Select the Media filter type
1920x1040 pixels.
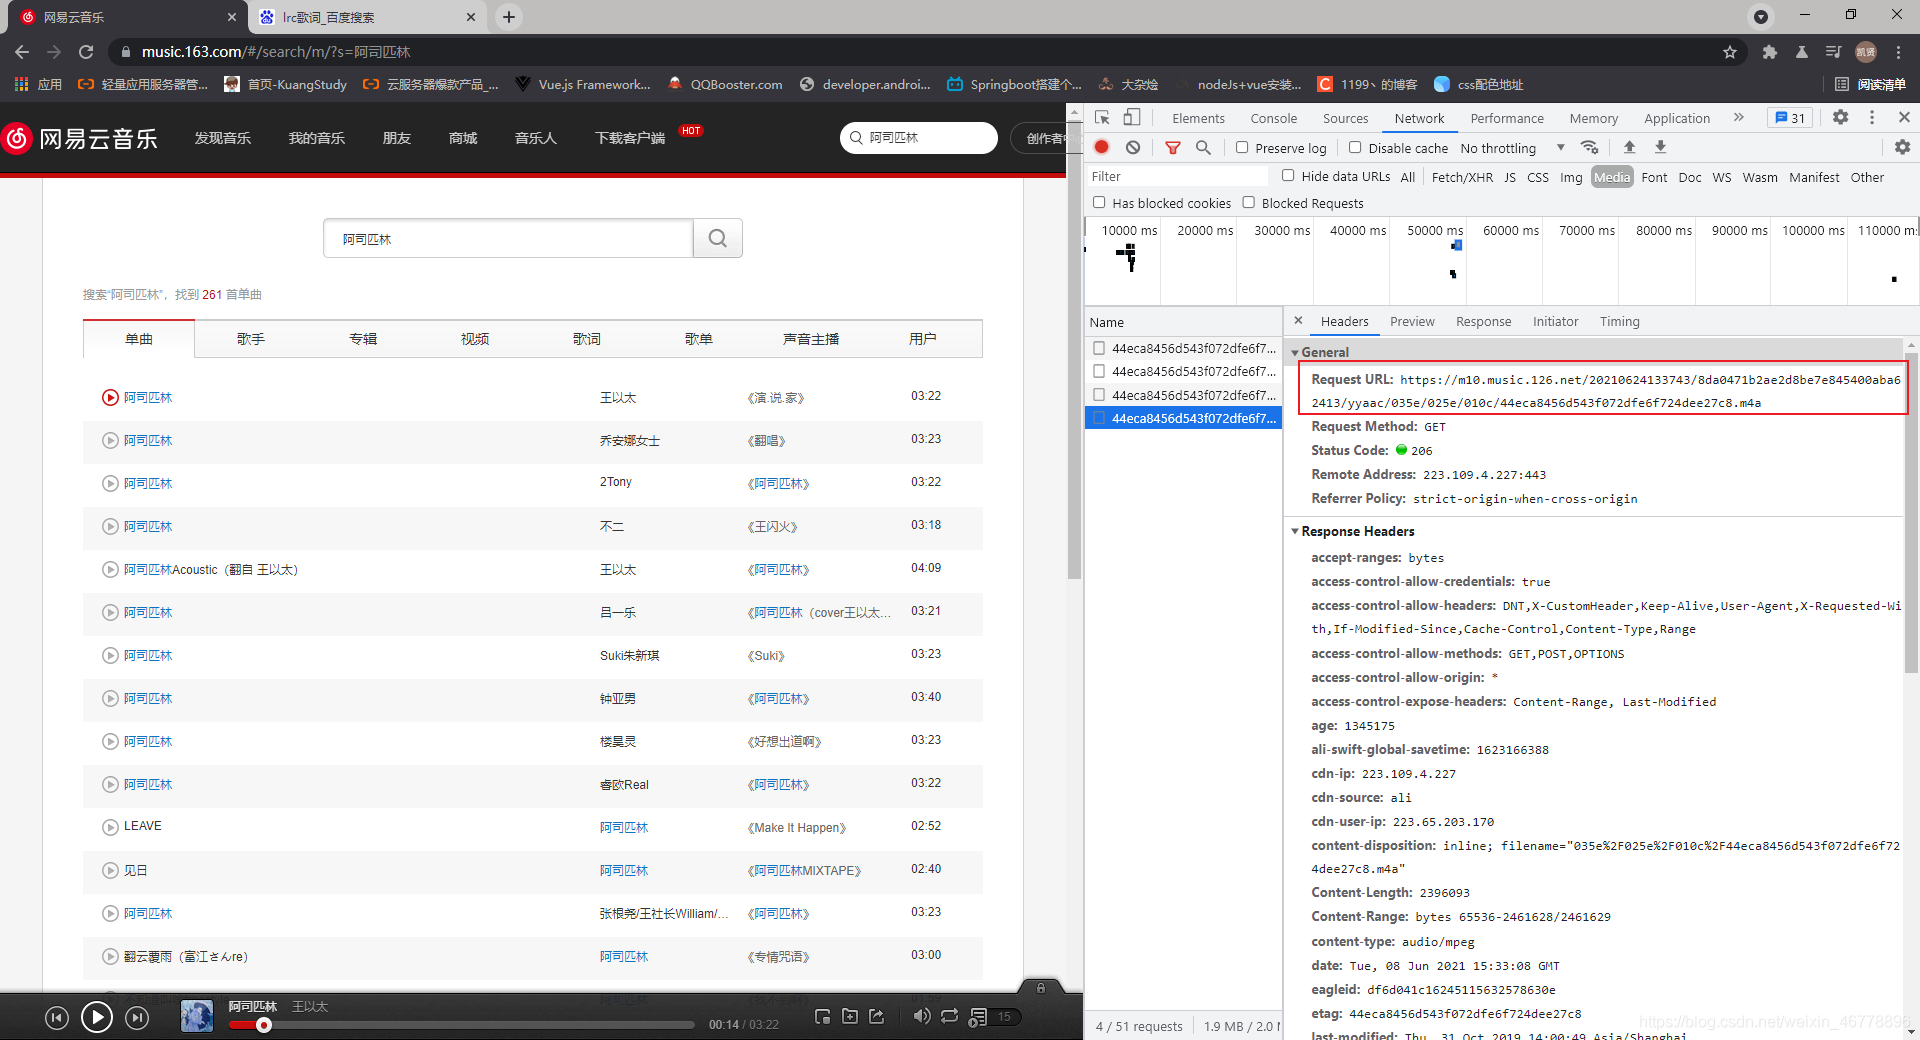[x=1611, y=177]
